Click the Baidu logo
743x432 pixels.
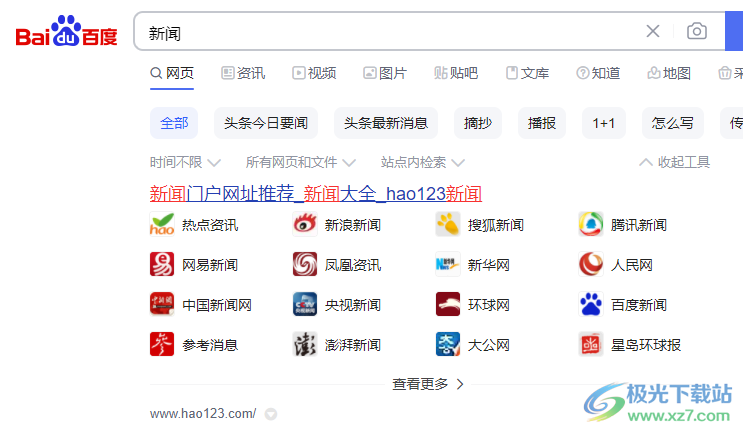[x=66, y=31]
